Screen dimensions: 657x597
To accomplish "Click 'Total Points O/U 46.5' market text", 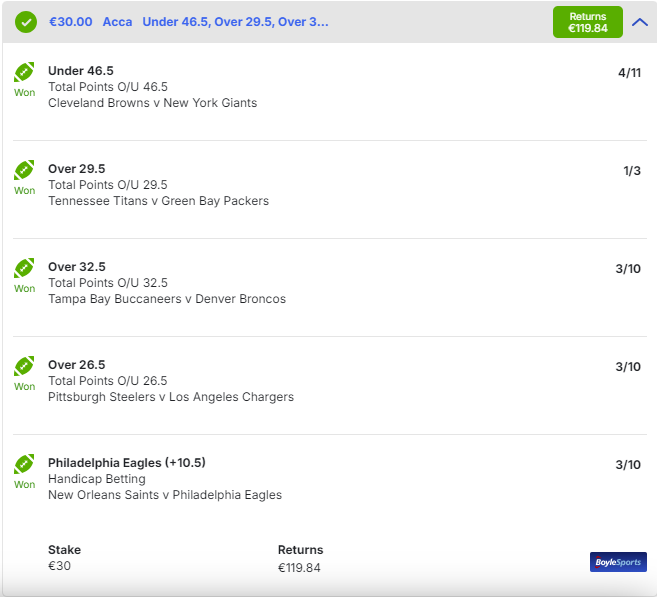I will tap(108, 87).
